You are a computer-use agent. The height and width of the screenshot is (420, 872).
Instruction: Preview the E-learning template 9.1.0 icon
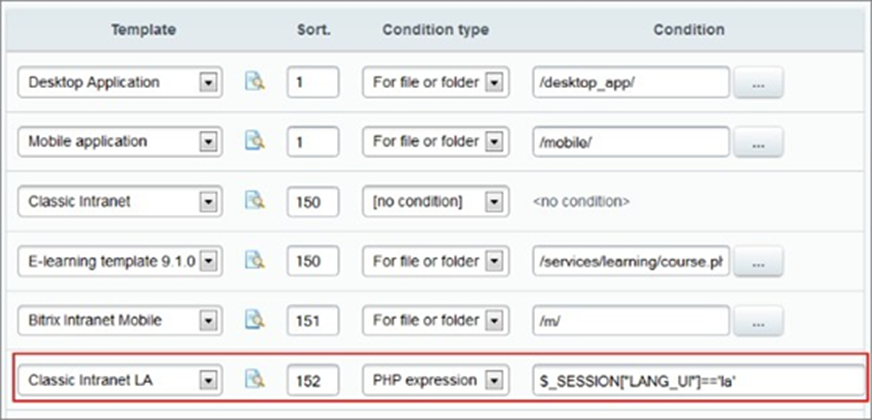click(254, 261)
